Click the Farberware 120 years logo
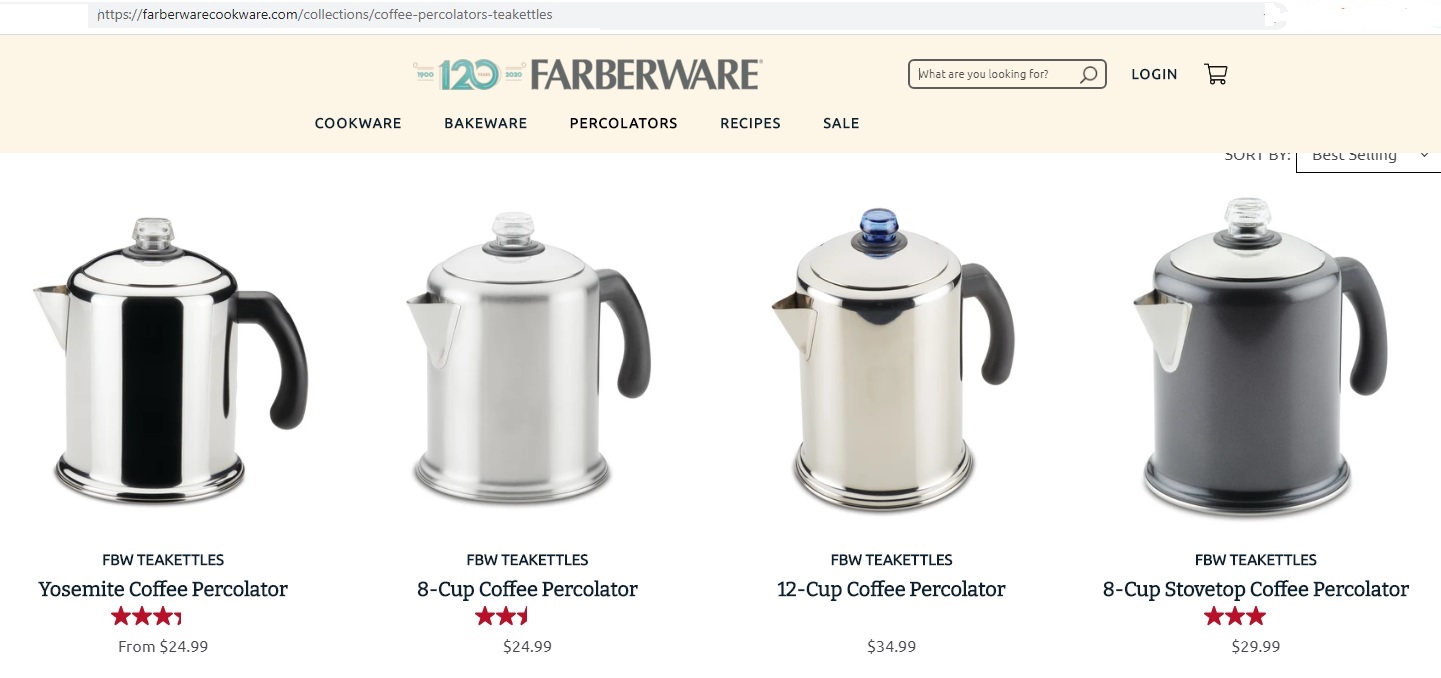The image size is (1441, 678). (x=587, y=74)
